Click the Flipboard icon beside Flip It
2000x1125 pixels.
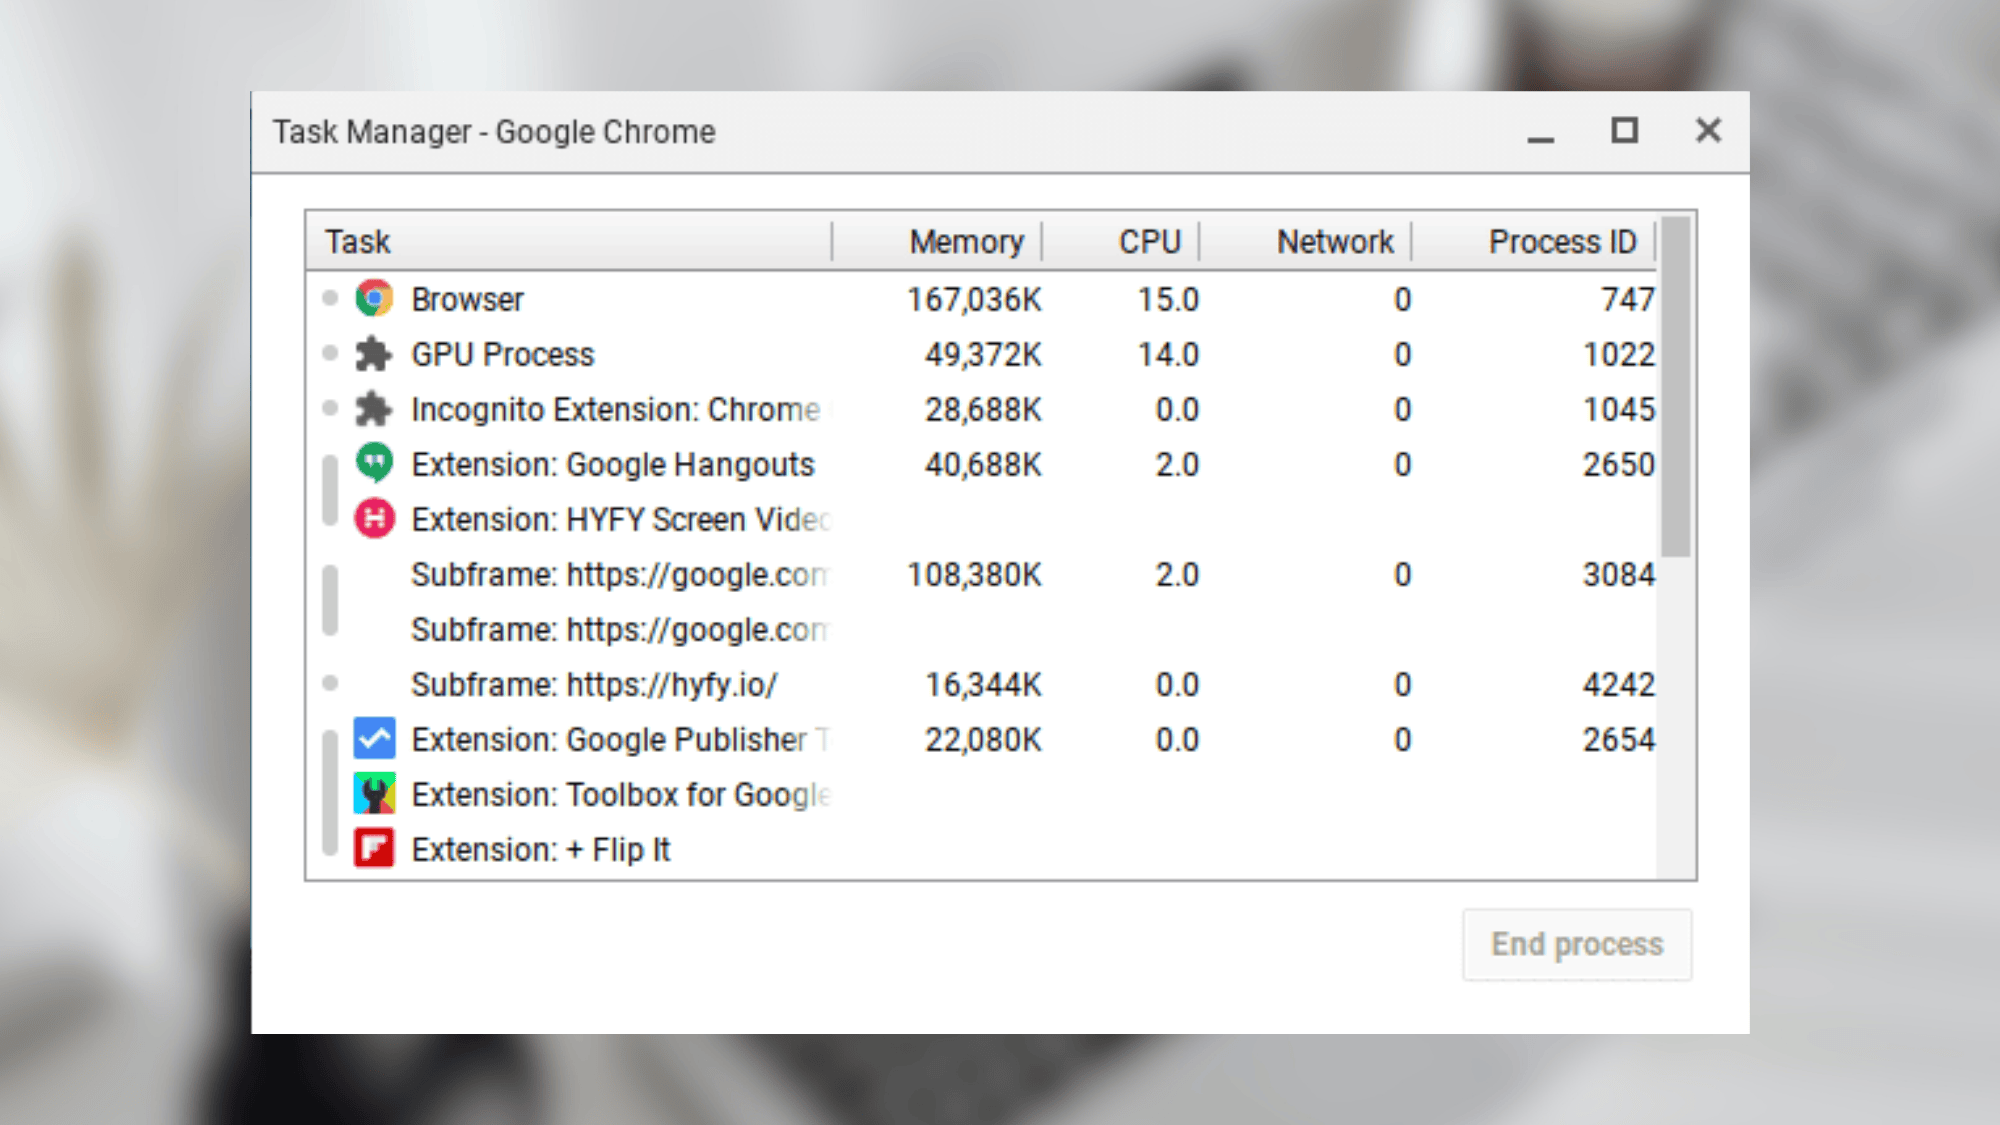tap(373, 849)
